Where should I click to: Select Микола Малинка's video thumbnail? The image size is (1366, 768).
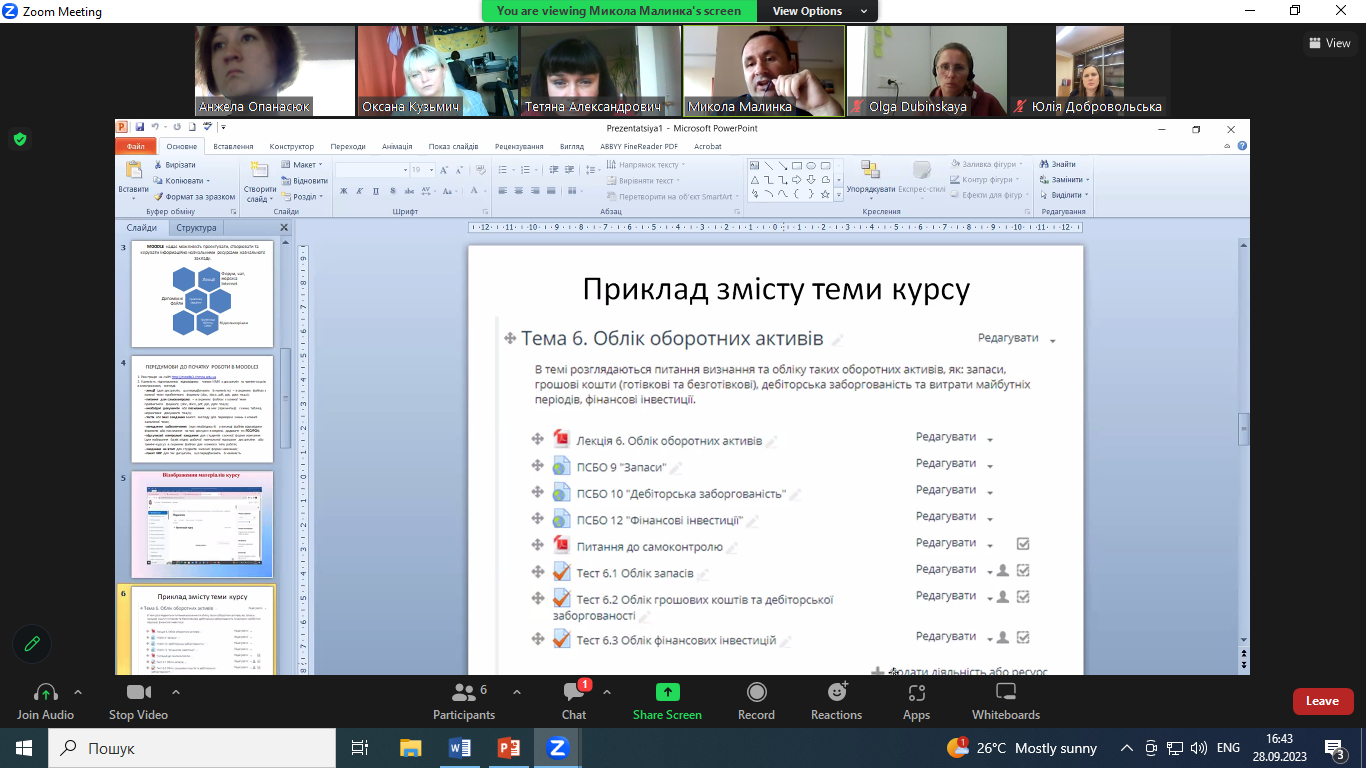pyautogui.click(x=764, y=71)
